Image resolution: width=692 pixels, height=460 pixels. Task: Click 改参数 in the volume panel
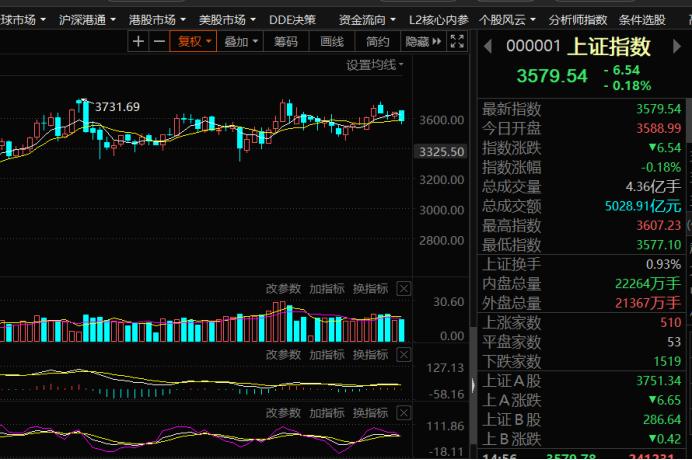[x=282, y=288]
